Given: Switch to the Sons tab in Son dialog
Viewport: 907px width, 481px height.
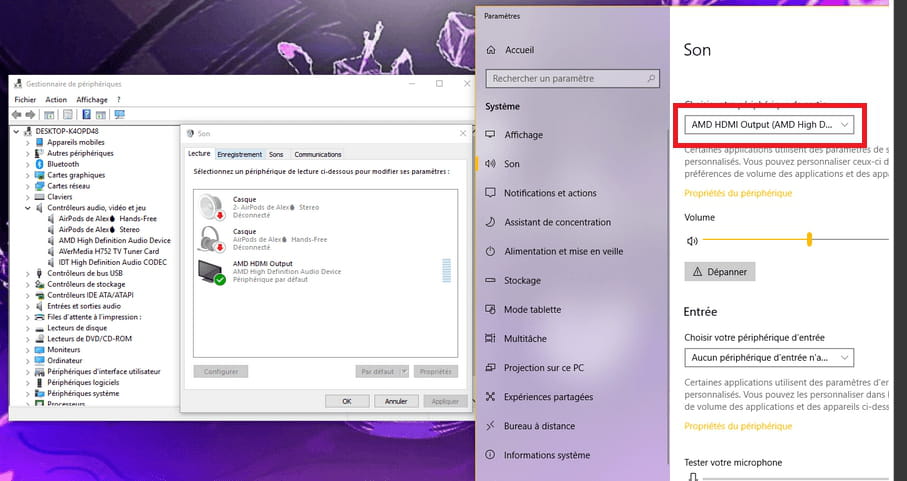Looking at the screenshot, I should pyautogui.click(x=276, y=154).
